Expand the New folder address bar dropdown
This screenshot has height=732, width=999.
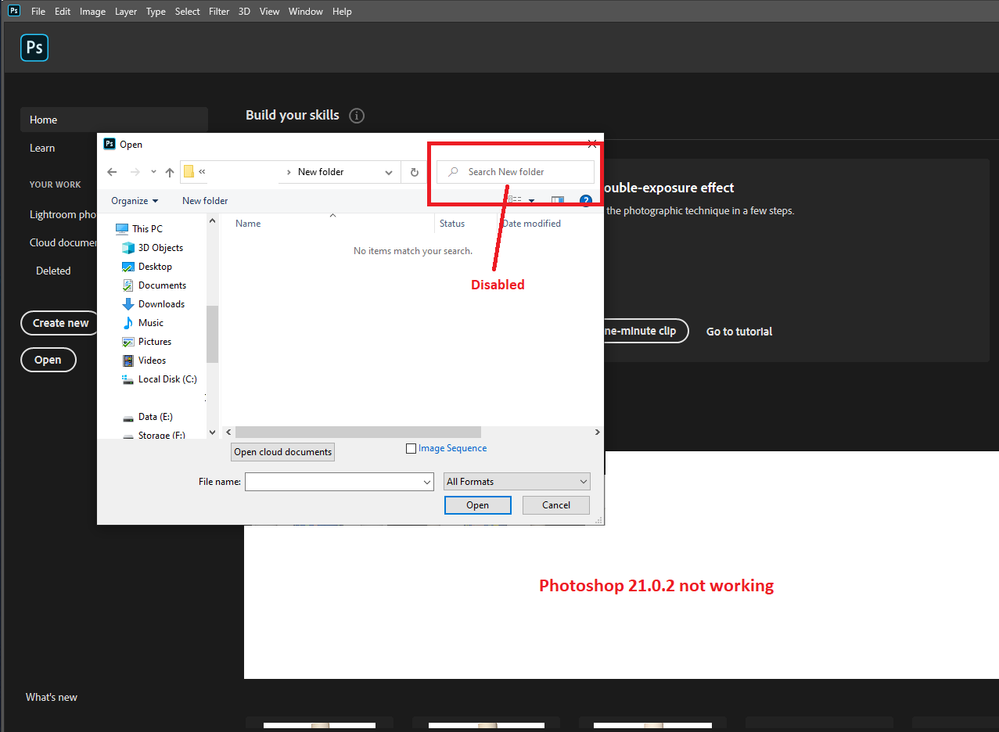389,172
